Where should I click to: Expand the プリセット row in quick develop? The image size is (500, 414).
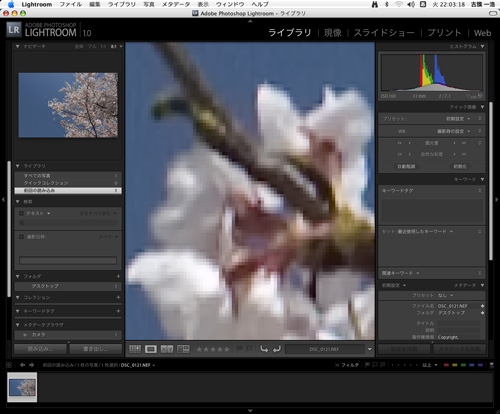coord(480,118)
